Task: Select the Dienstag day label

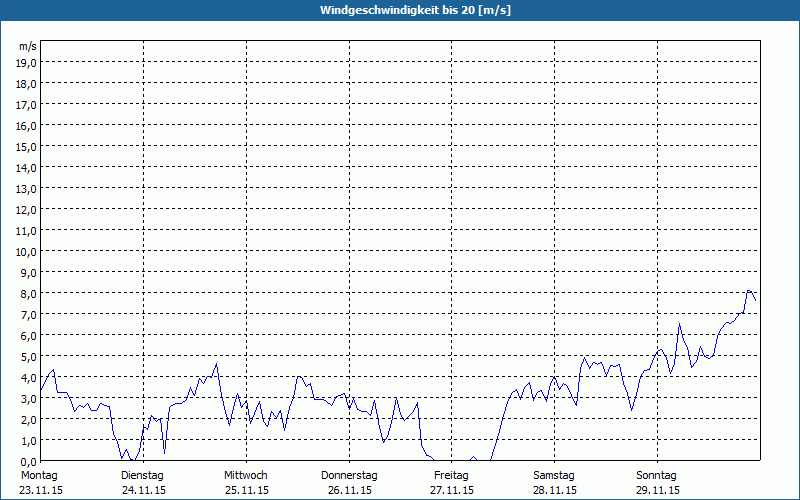Action: pos(142,476)
